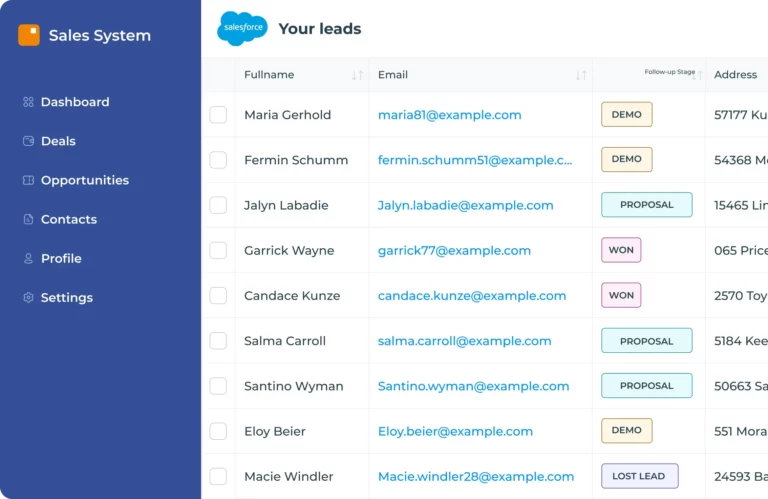Tick the checkbox next to Eloy Beier
Image resolution: width=768 pixels, height=499 pixels.
[x=218, y=431]
